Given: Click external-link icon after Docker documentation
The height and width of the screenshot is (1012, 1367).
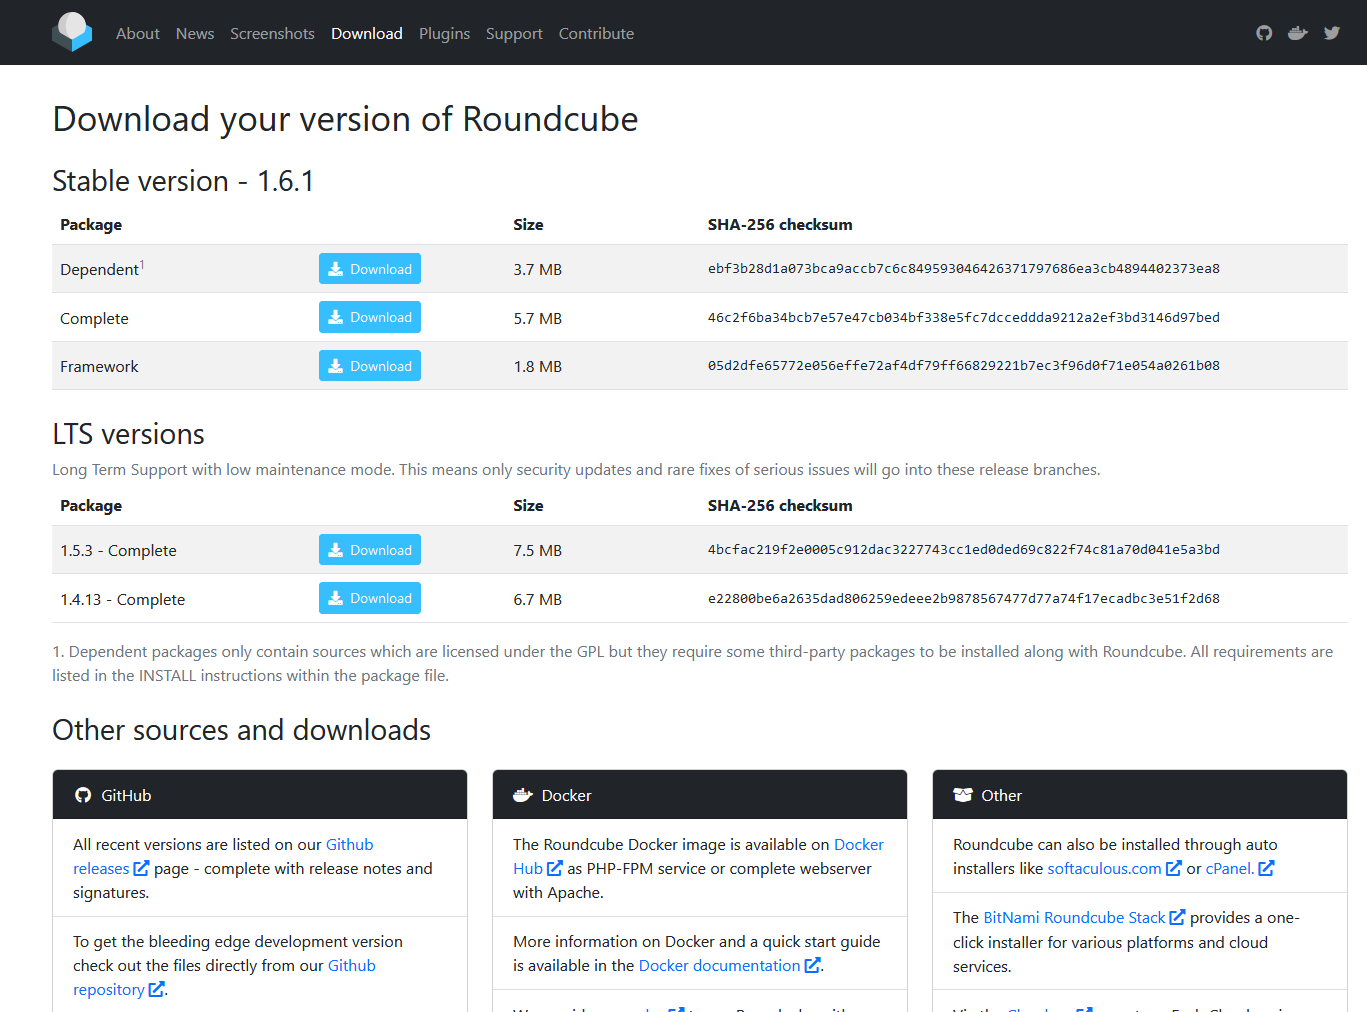Looking at the screenshot, I should pos(812,965).
